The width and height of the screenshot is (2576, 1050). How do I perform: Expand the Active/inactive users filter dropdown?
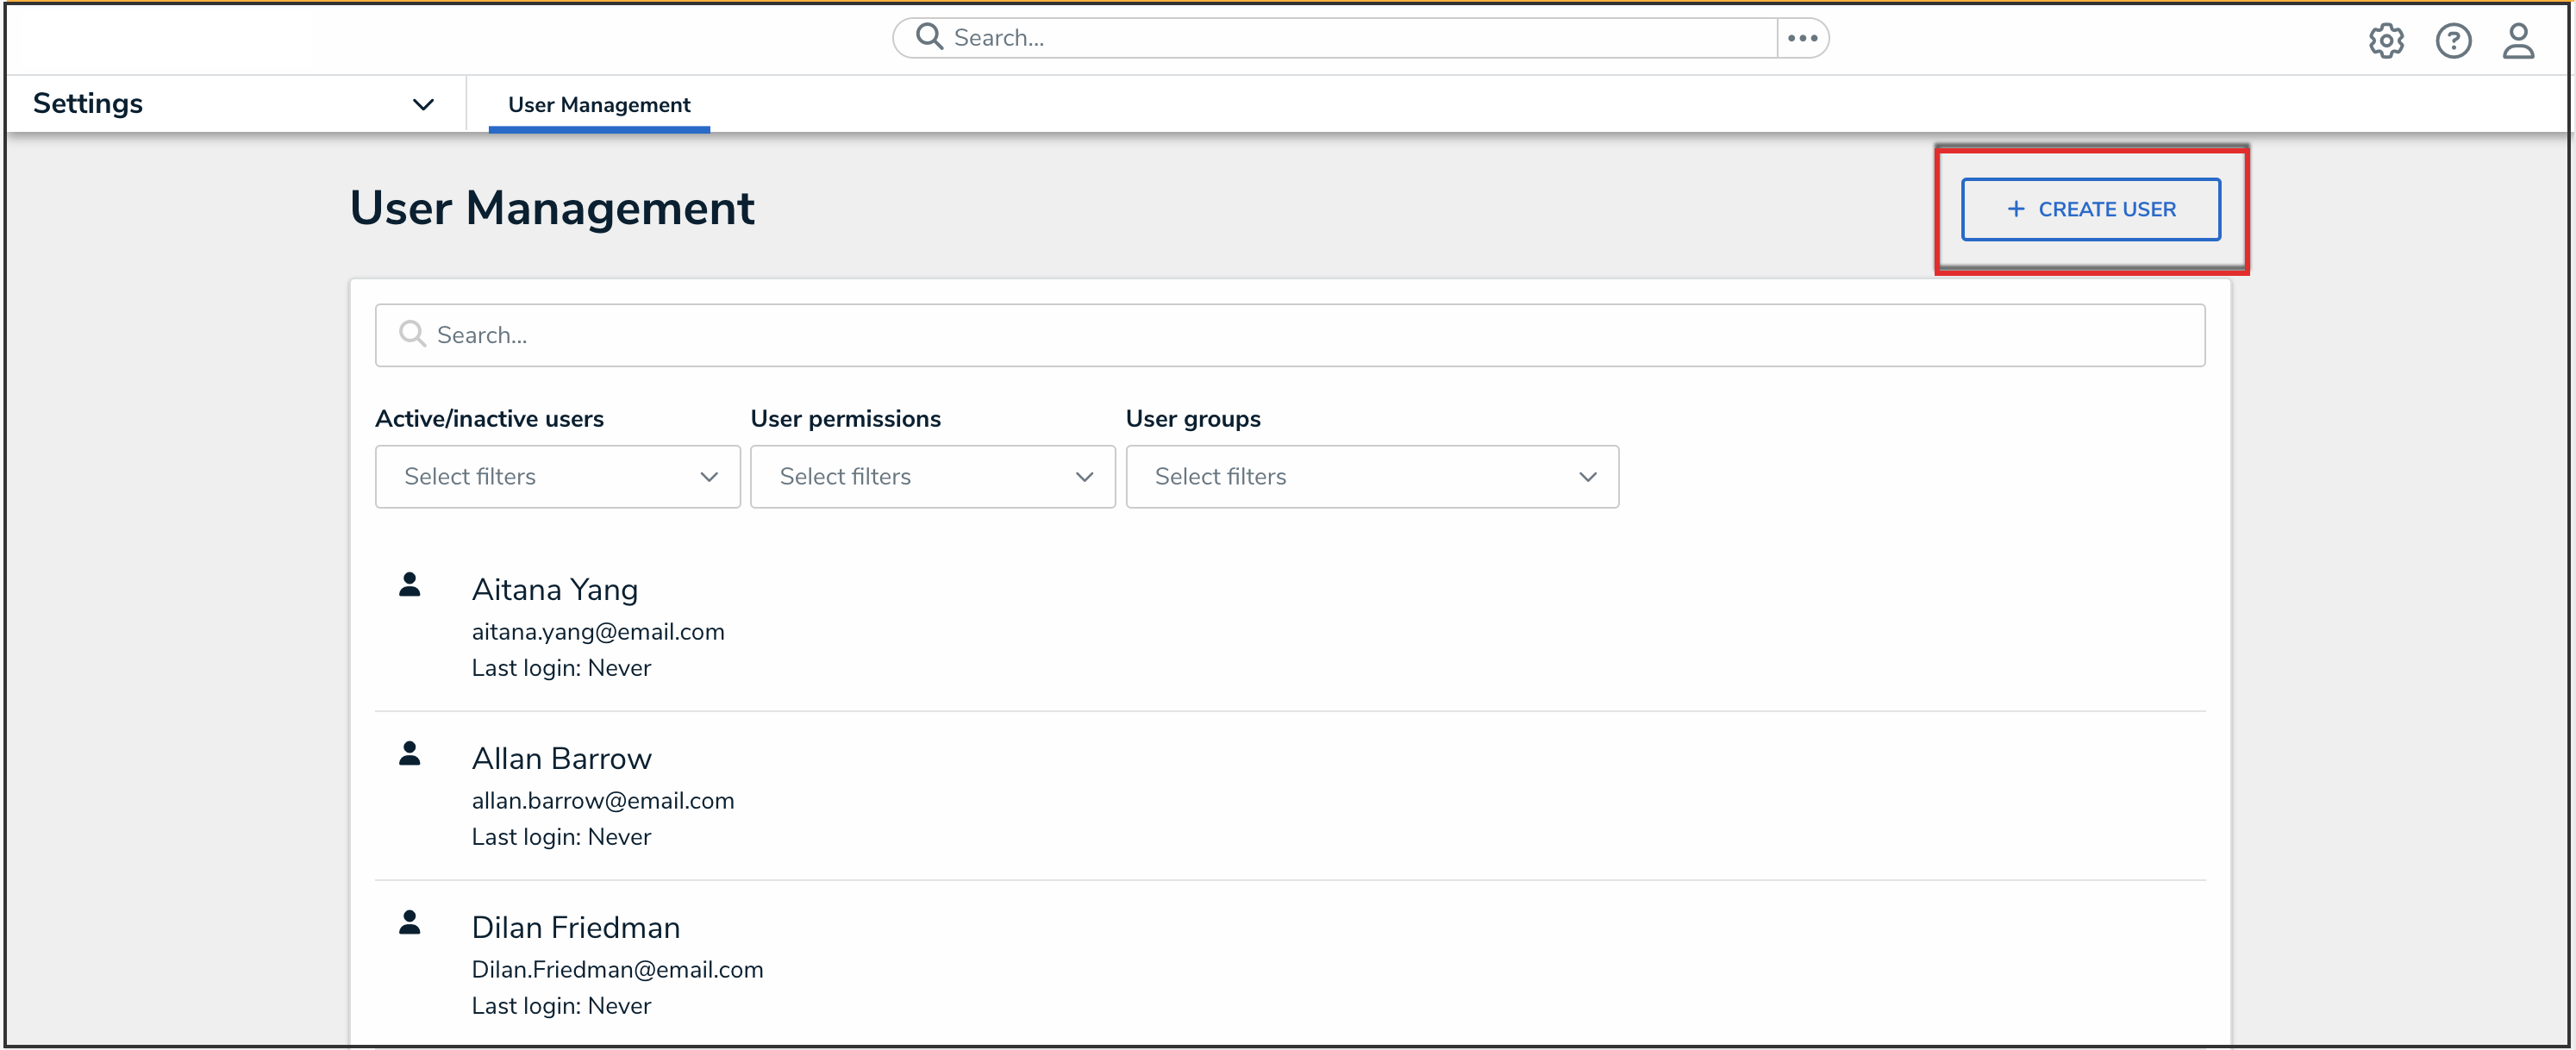pos(557,477)
